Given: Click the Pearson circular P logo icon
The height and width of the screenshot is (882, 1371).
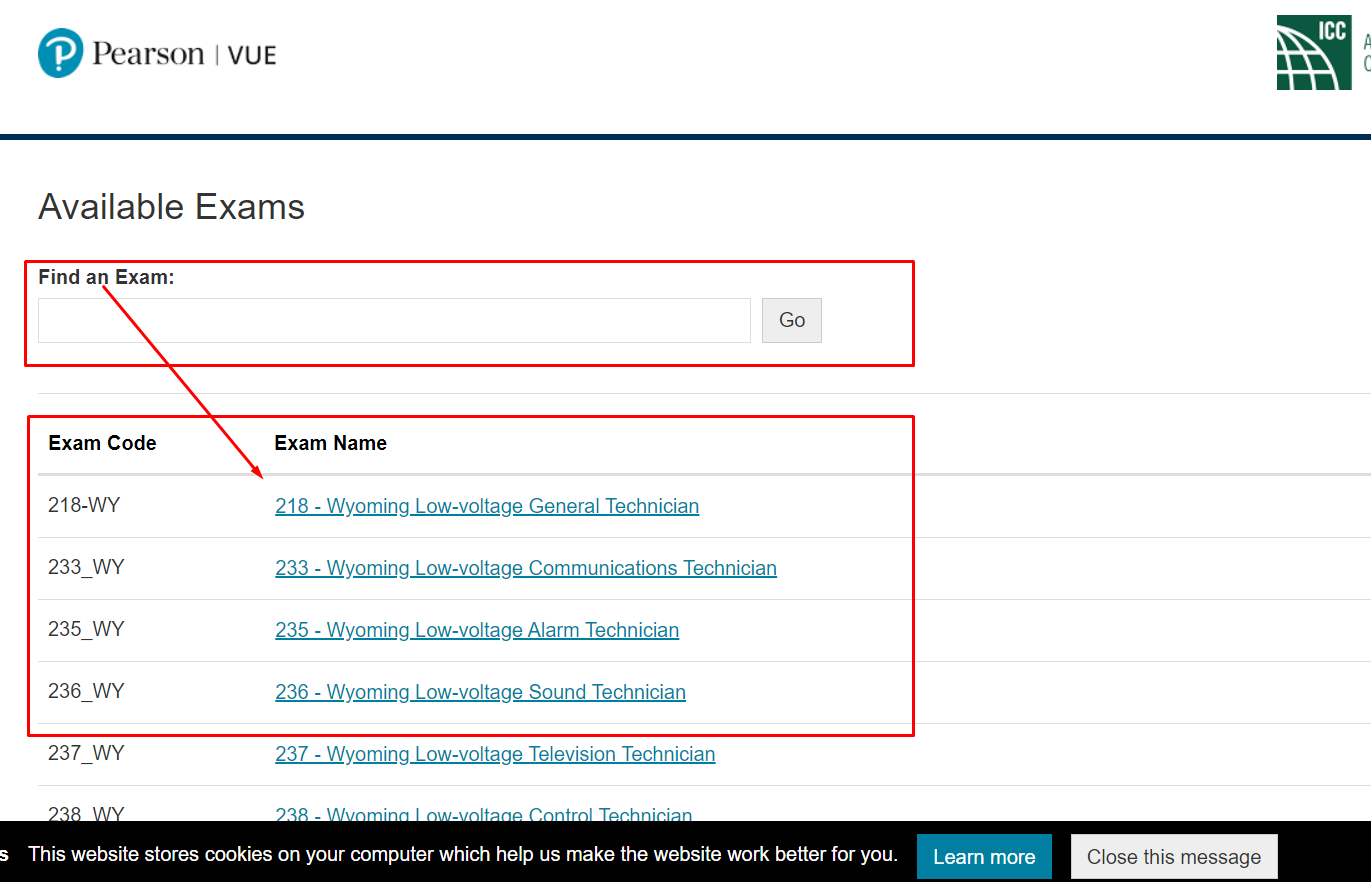Looking at the screenshot, I should [60, 53].
